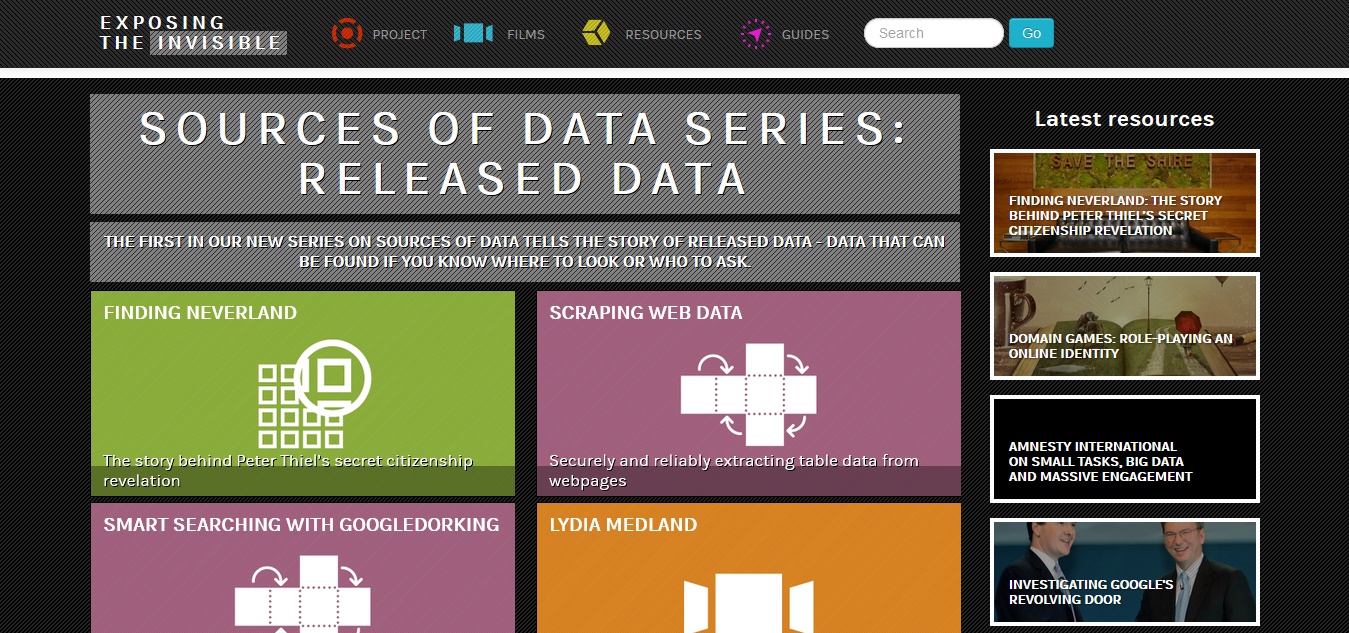Open the Amnesty International big data resource
1349x633 pixels.
(x=1124, y=449)
